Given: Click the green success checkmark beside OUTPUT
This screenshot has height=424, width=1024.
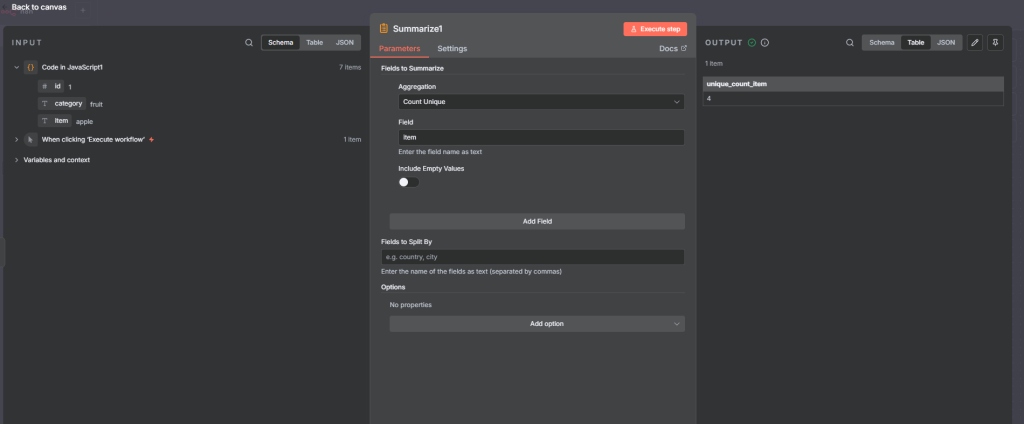Looking at the screenshot, I should point(752,43).
